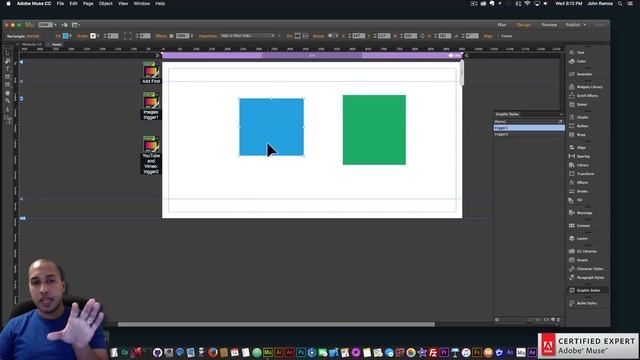Select the Add First widget on pasteboard
This screenshot has width=640, height=360.
pos(151,73)
